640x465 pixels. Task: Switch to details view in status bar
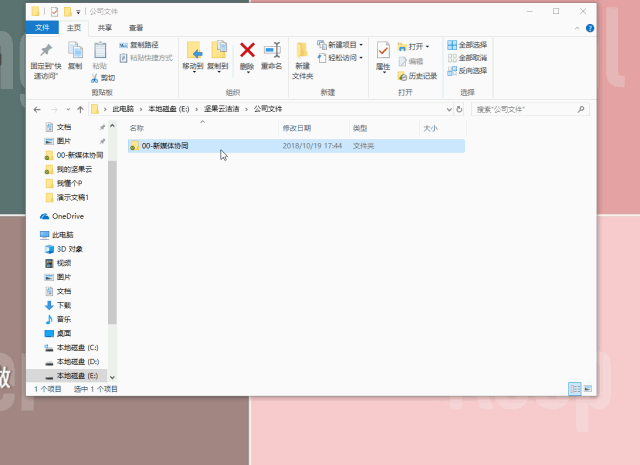tap(575, 389)
